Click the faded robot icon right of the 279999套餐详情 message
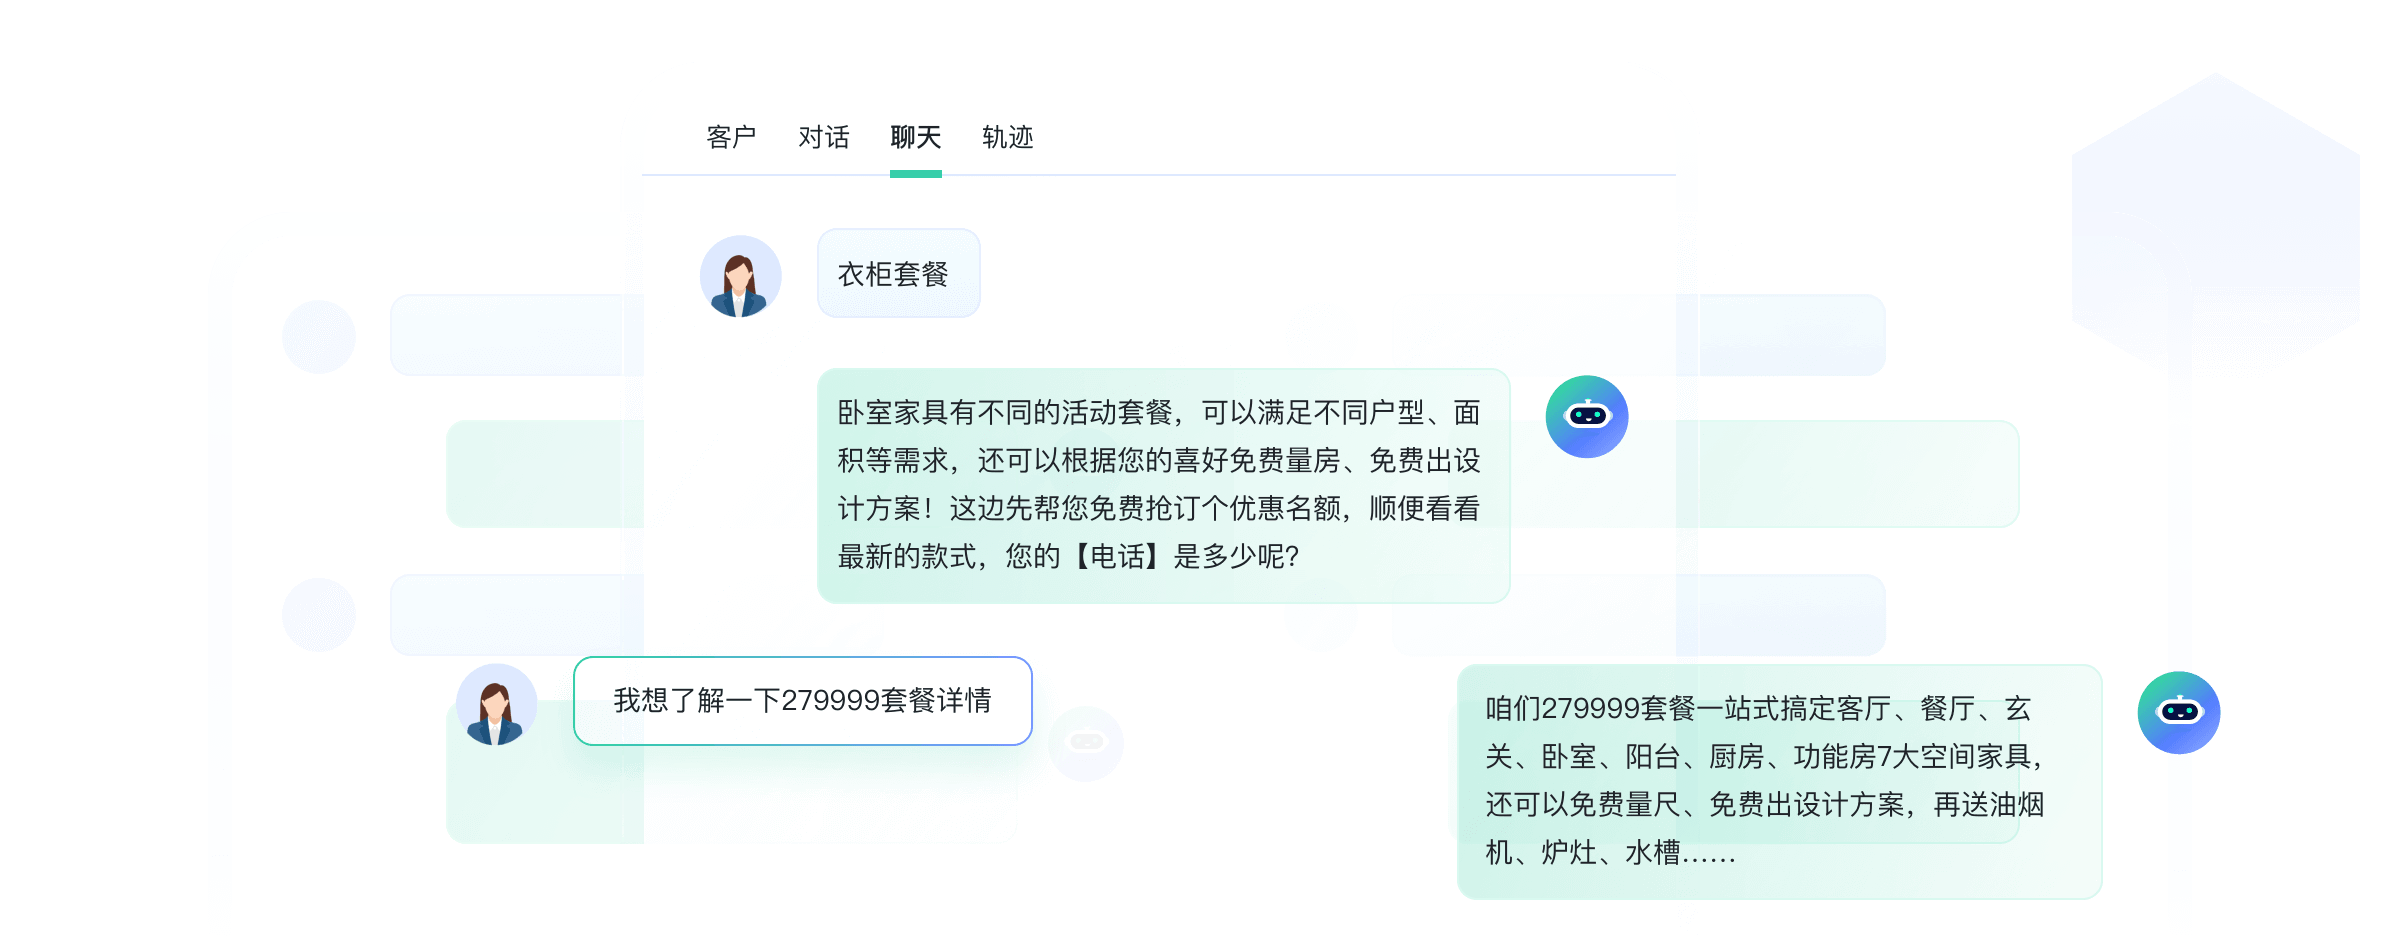Image resolution: width=2400 pixels, height=946 pixels. click(1086, 743)
